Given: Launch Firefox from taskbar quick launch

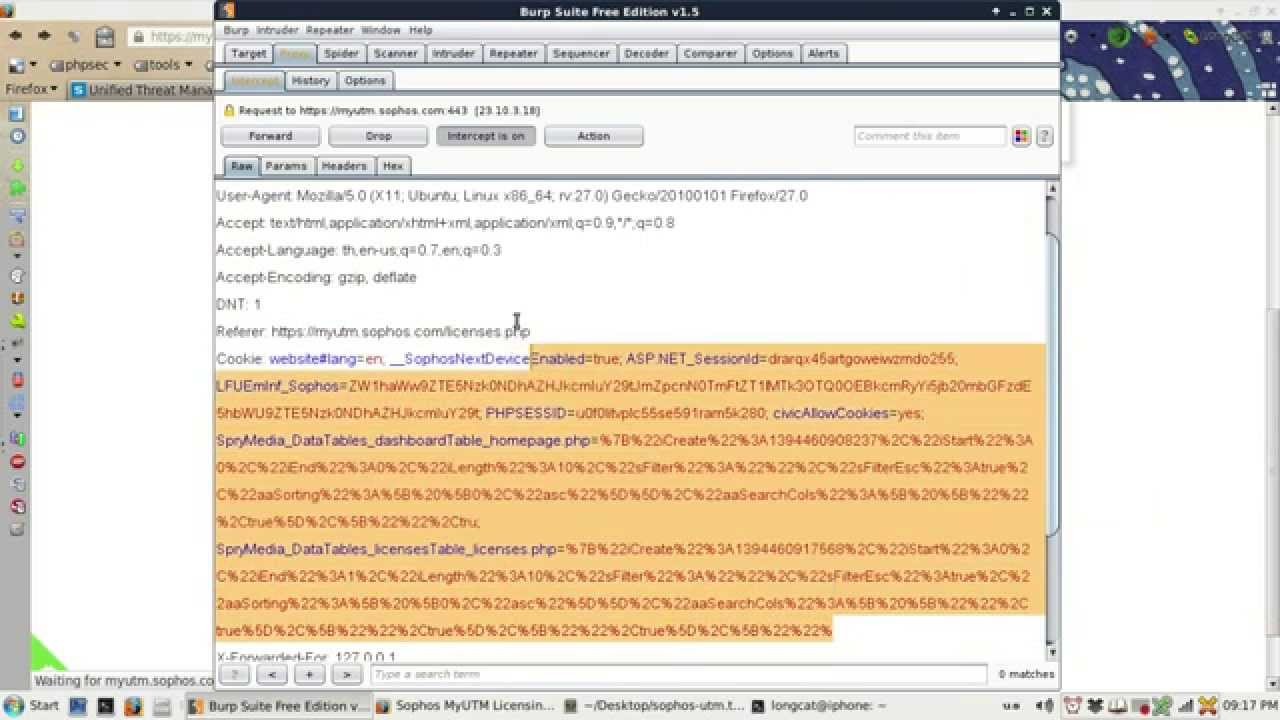Looking at the screenshot, I should tap(132, 706).
